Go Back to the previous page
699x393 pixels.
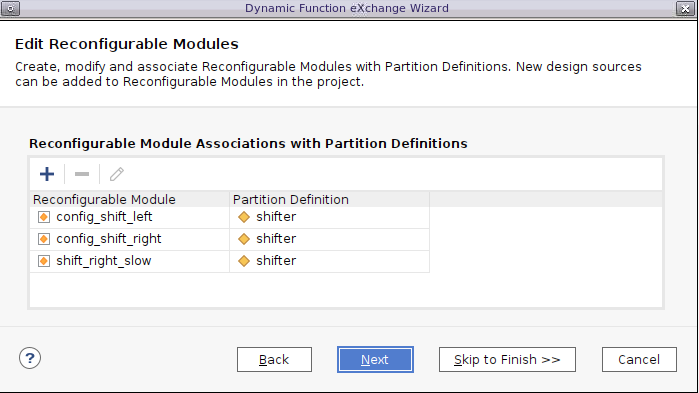(274, 360)
